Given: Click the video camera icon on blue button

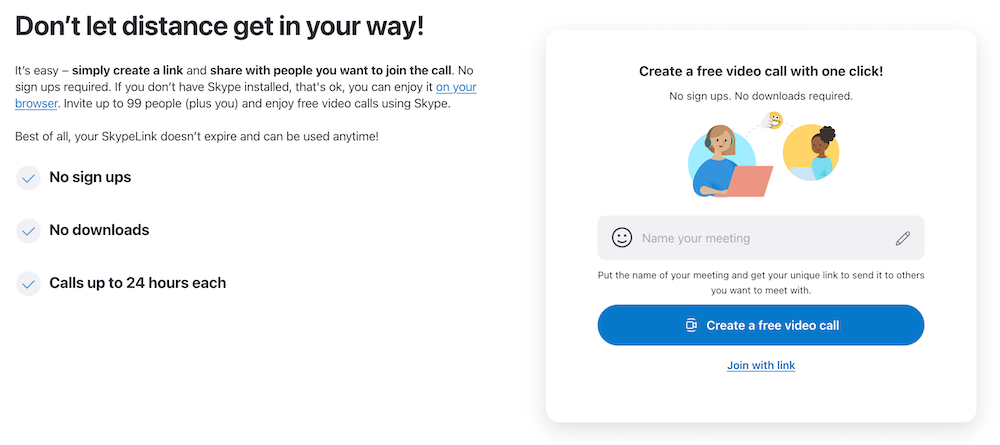Looking at the screenshot, I should coord(691,325).
